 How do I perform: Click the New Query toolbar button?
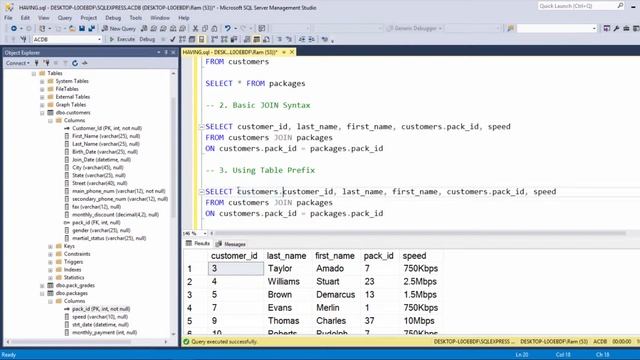tap(119, 28)
